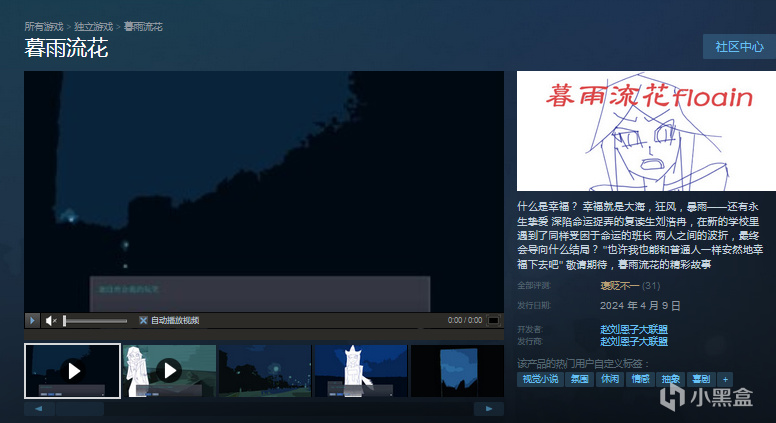Image resolution: width=776 pixels, height=423 pixels.
Task: Select the 休闲 tag
Action: pyautogui.click(x=610, y=379)
